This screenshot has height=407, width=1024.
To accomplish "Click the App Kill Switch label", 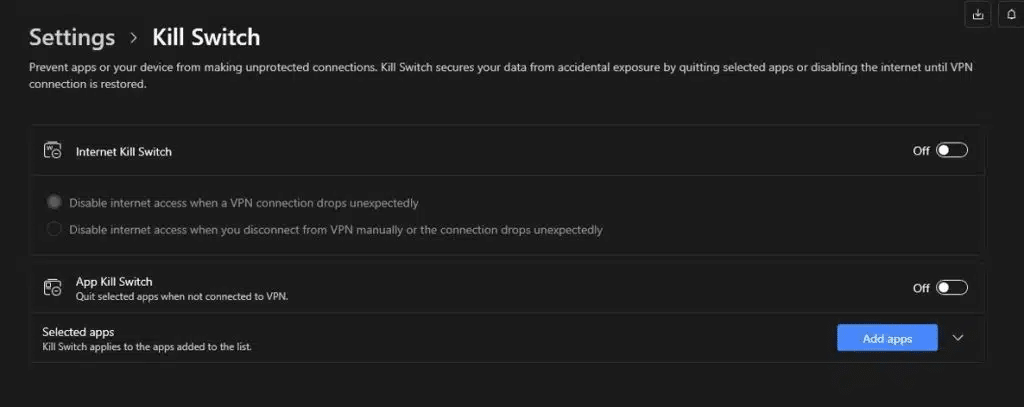I will (114, 282).
